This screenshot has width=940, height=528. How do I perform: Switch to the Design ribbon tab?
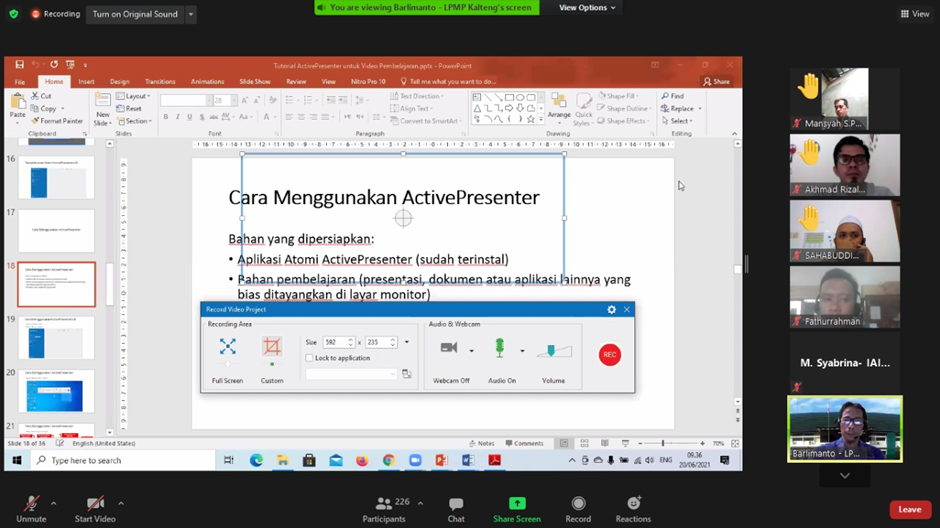click(119, 82)
